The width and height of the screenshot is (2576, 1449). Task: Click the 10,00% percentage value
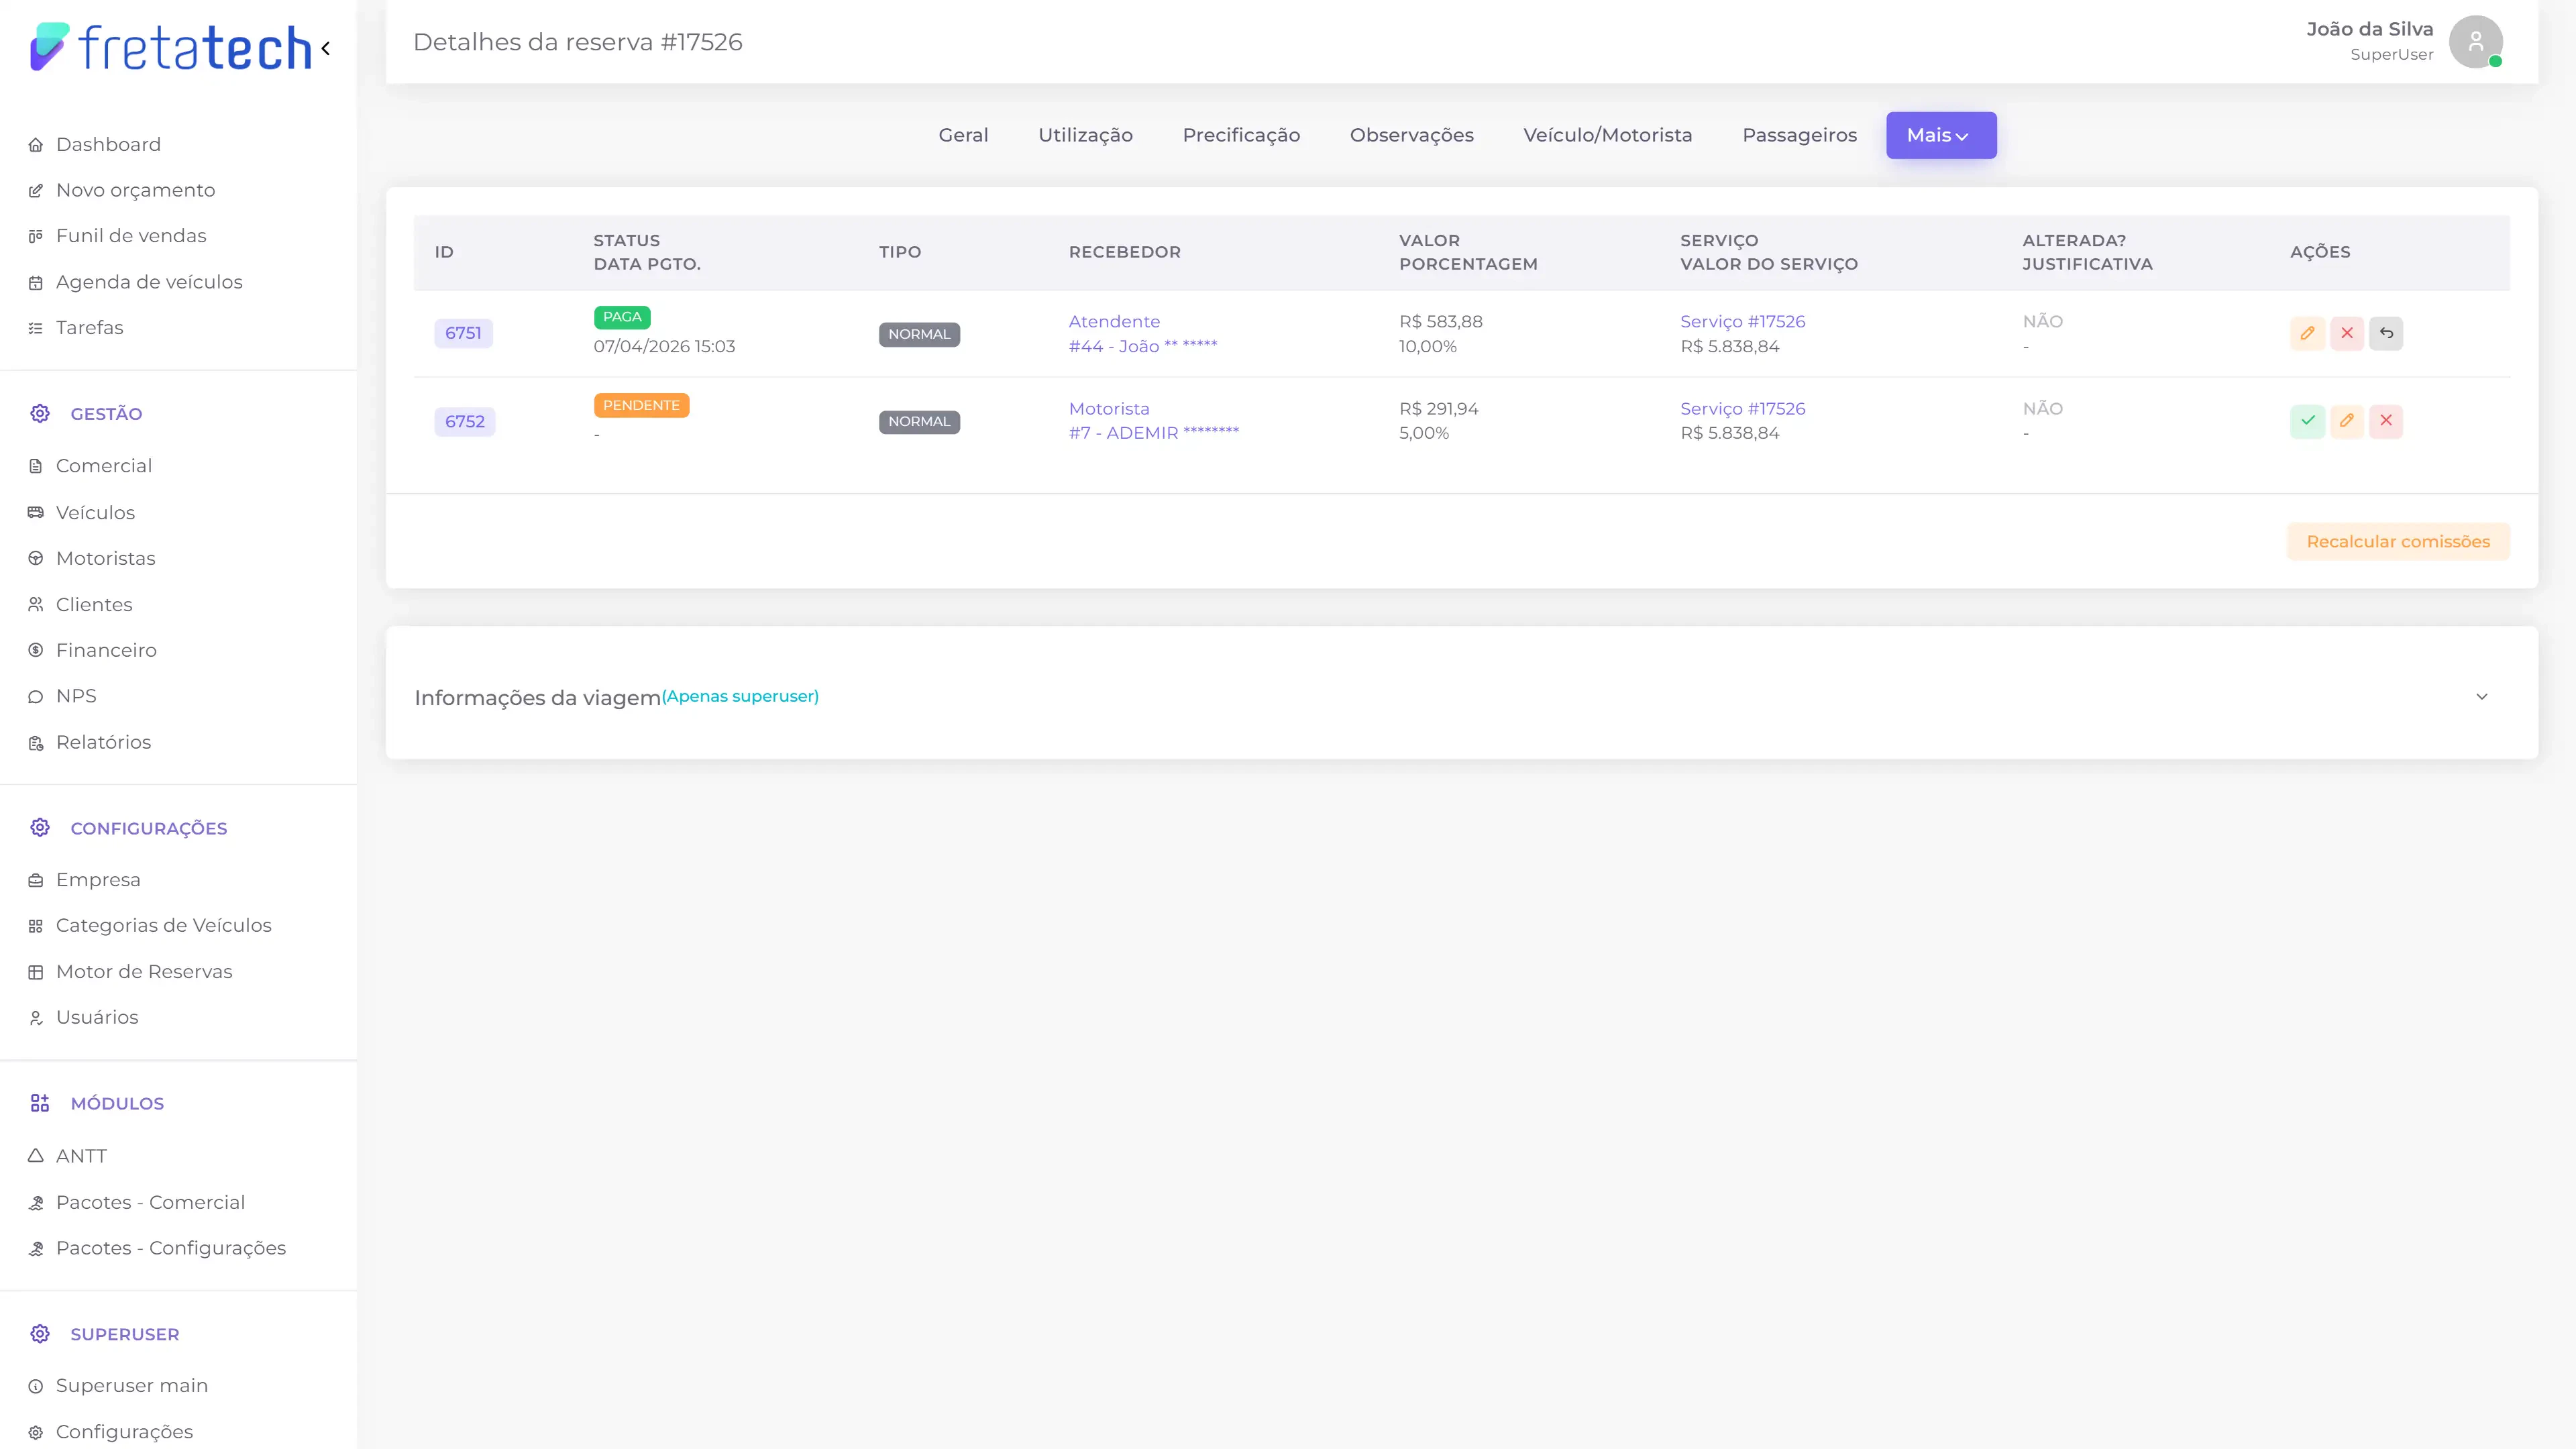tap(1427, 346)
